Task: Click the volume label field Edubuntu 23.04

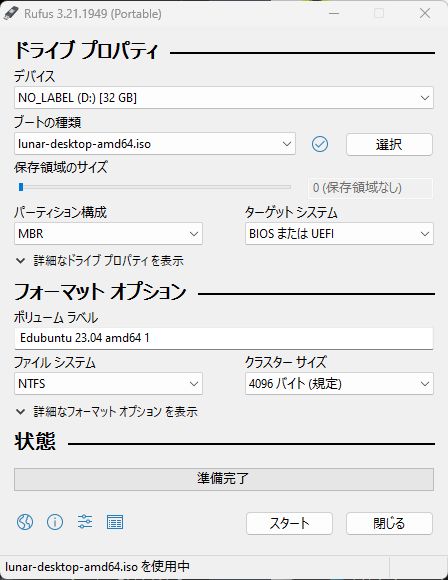Action: click(x=224, y=338)
